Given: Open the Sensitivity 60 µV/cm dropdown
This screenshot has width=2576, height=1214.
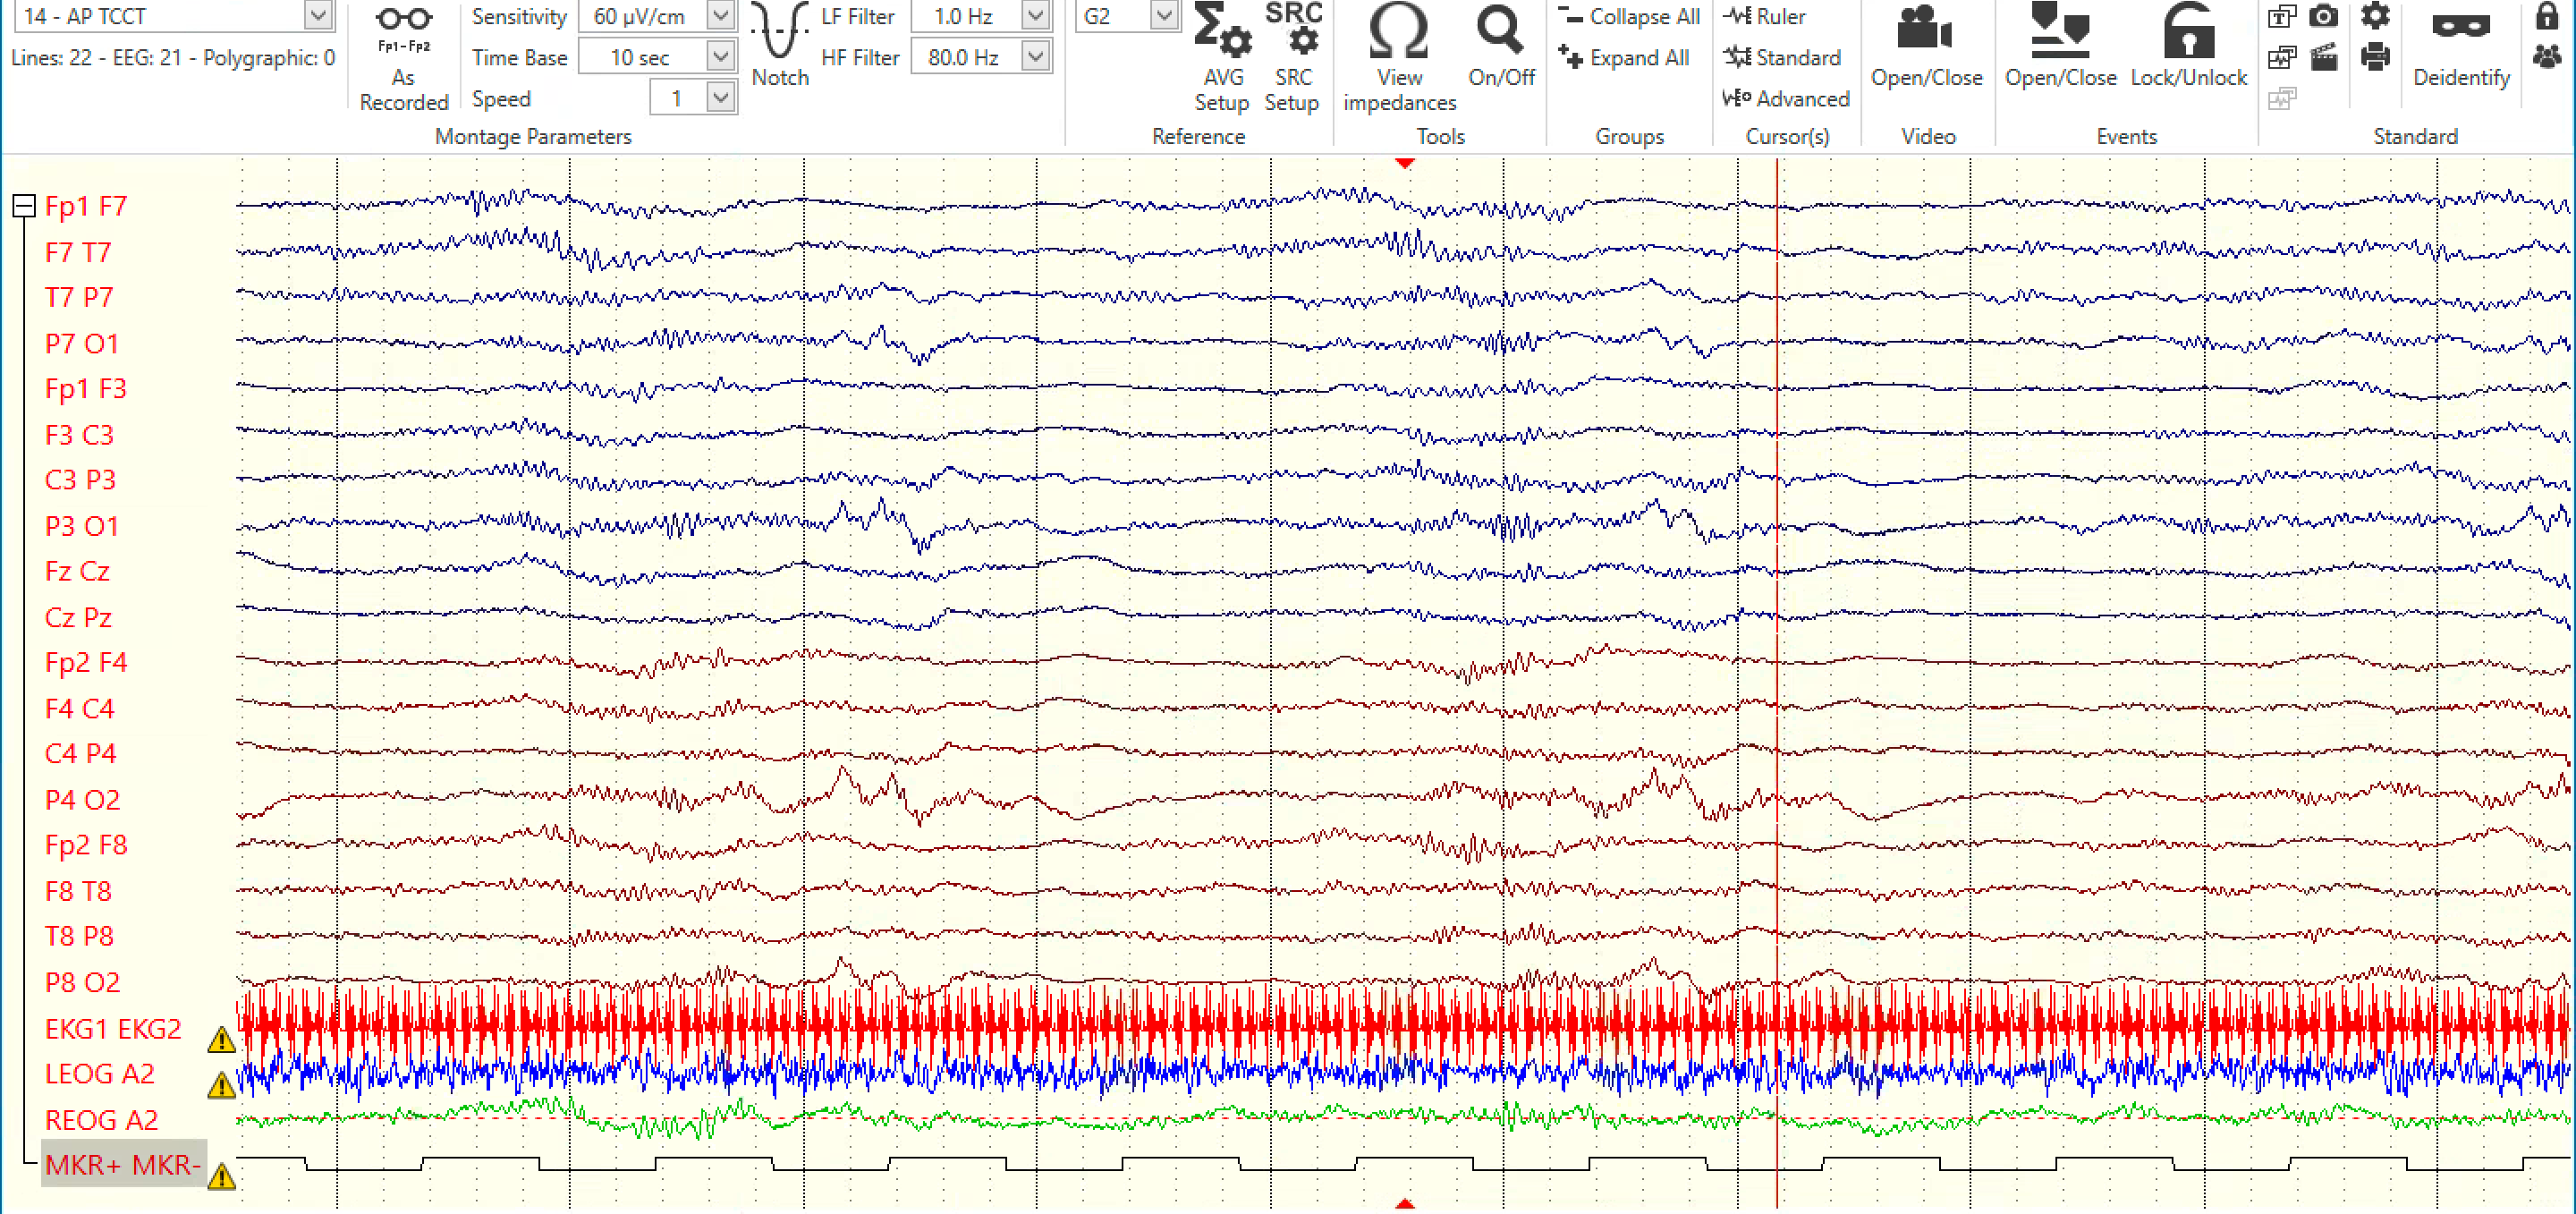Looking at the screenshot, I should coord(720,16).
